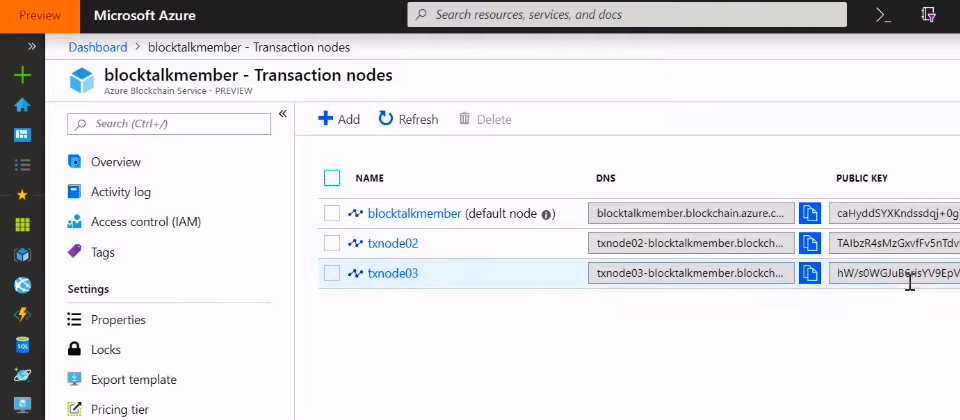Click the Activity log icon in the resource menu

(x=74, y=192)
